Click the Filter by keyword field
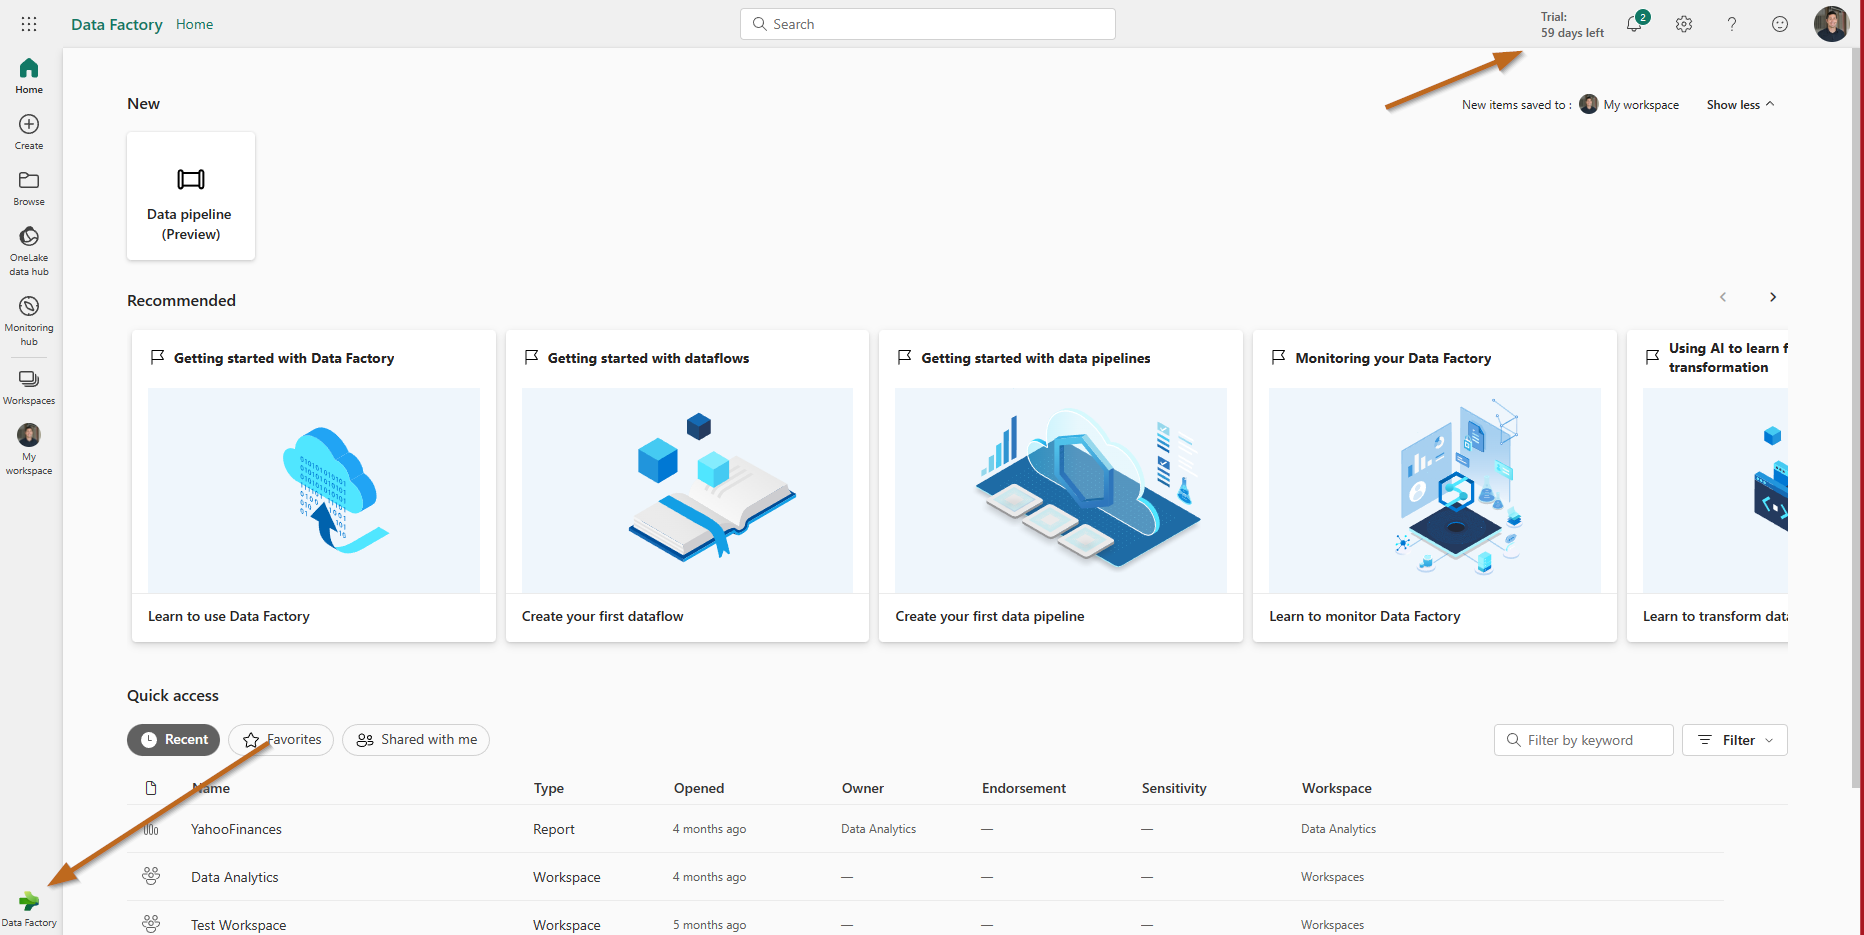Screen dimensions: 1864x935 click(1584, 740)
